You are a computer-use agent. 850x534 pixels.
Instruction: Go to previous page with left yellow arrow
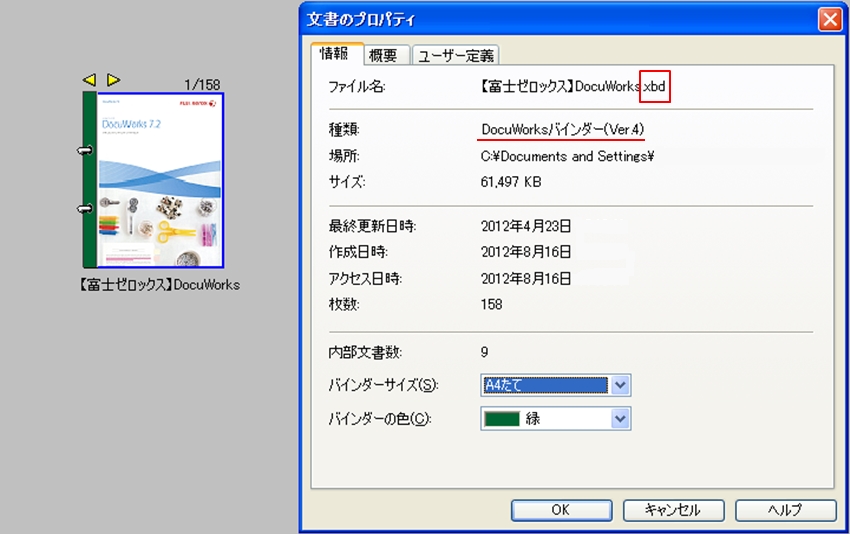[89, 80]
